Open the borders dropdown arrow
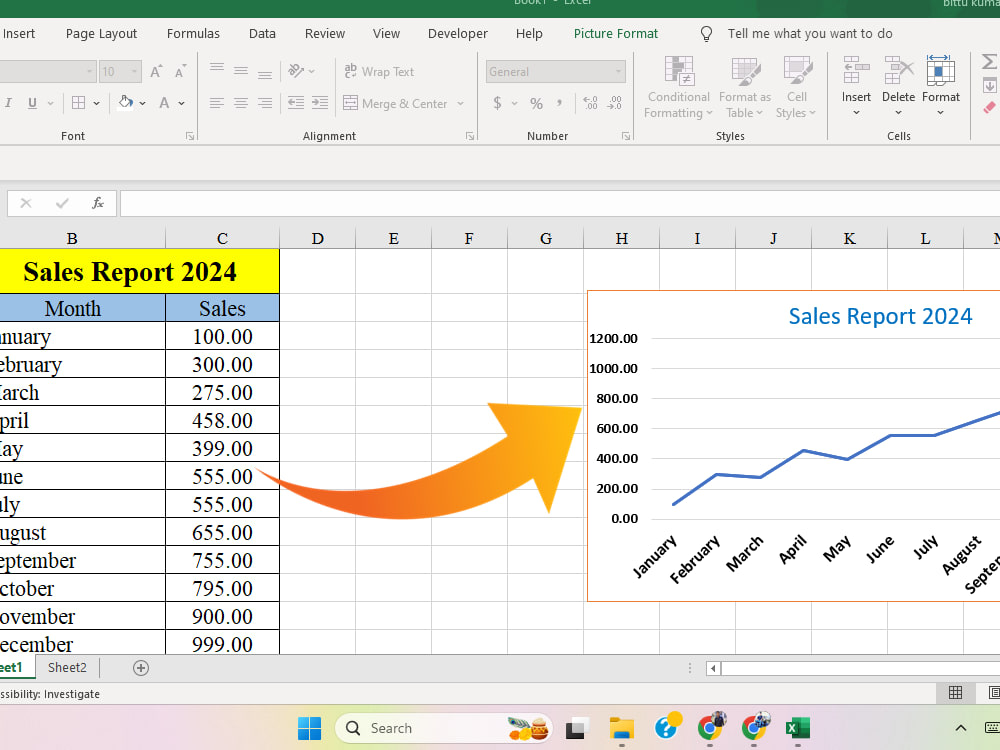This screenshot has height=750, width=1000. (96, 103)
